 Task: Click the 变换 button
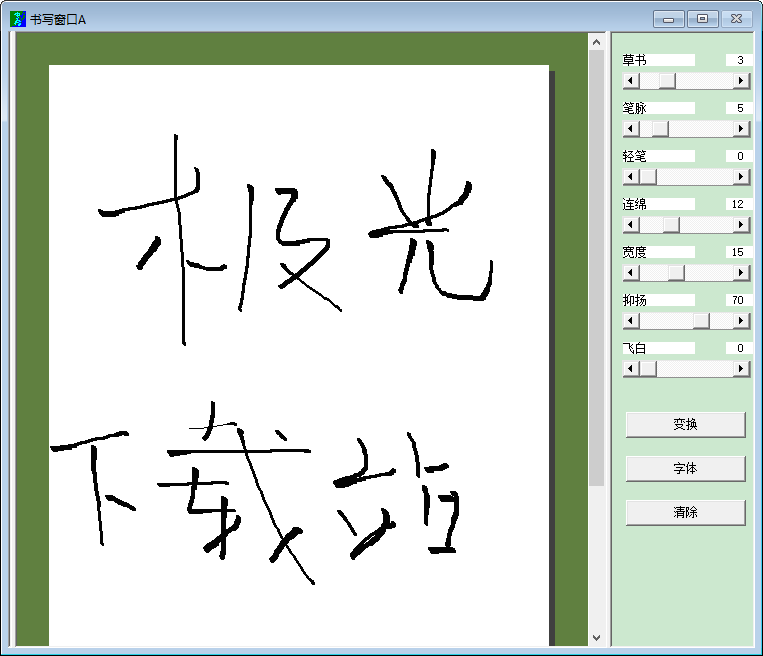[x=685, y=424]
